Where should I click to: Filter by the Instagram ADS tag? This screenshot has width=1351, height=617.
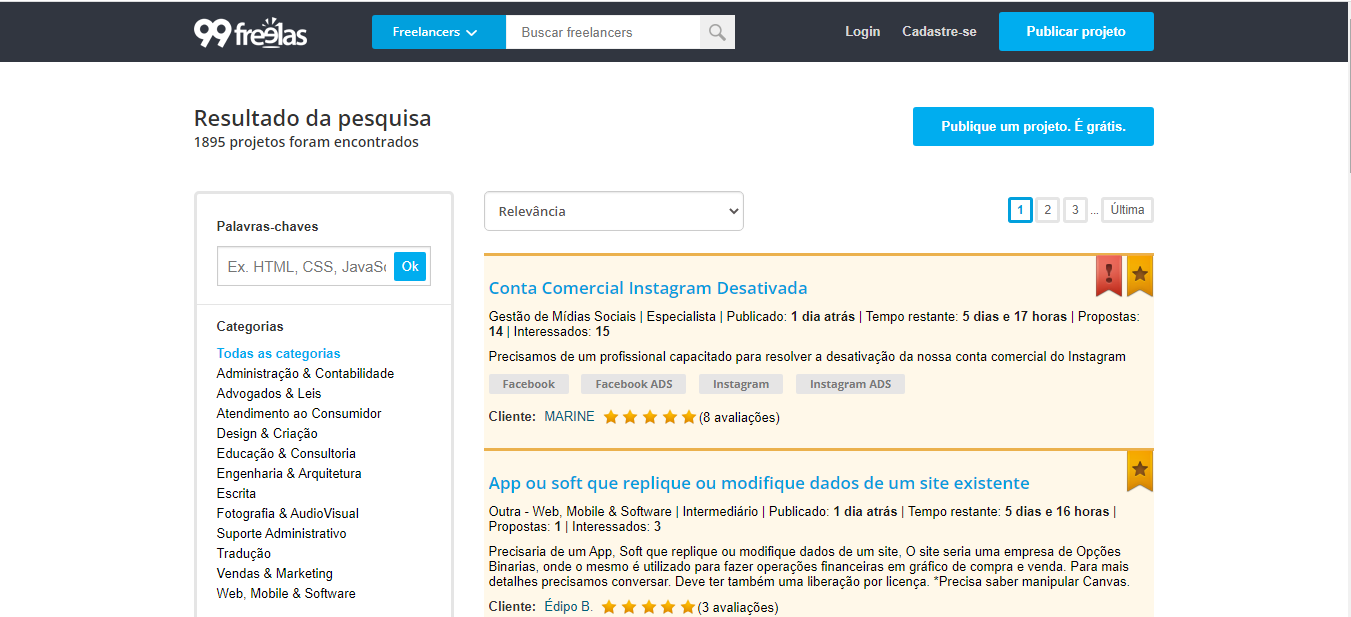pyautogui.click(x=850, y=384)
